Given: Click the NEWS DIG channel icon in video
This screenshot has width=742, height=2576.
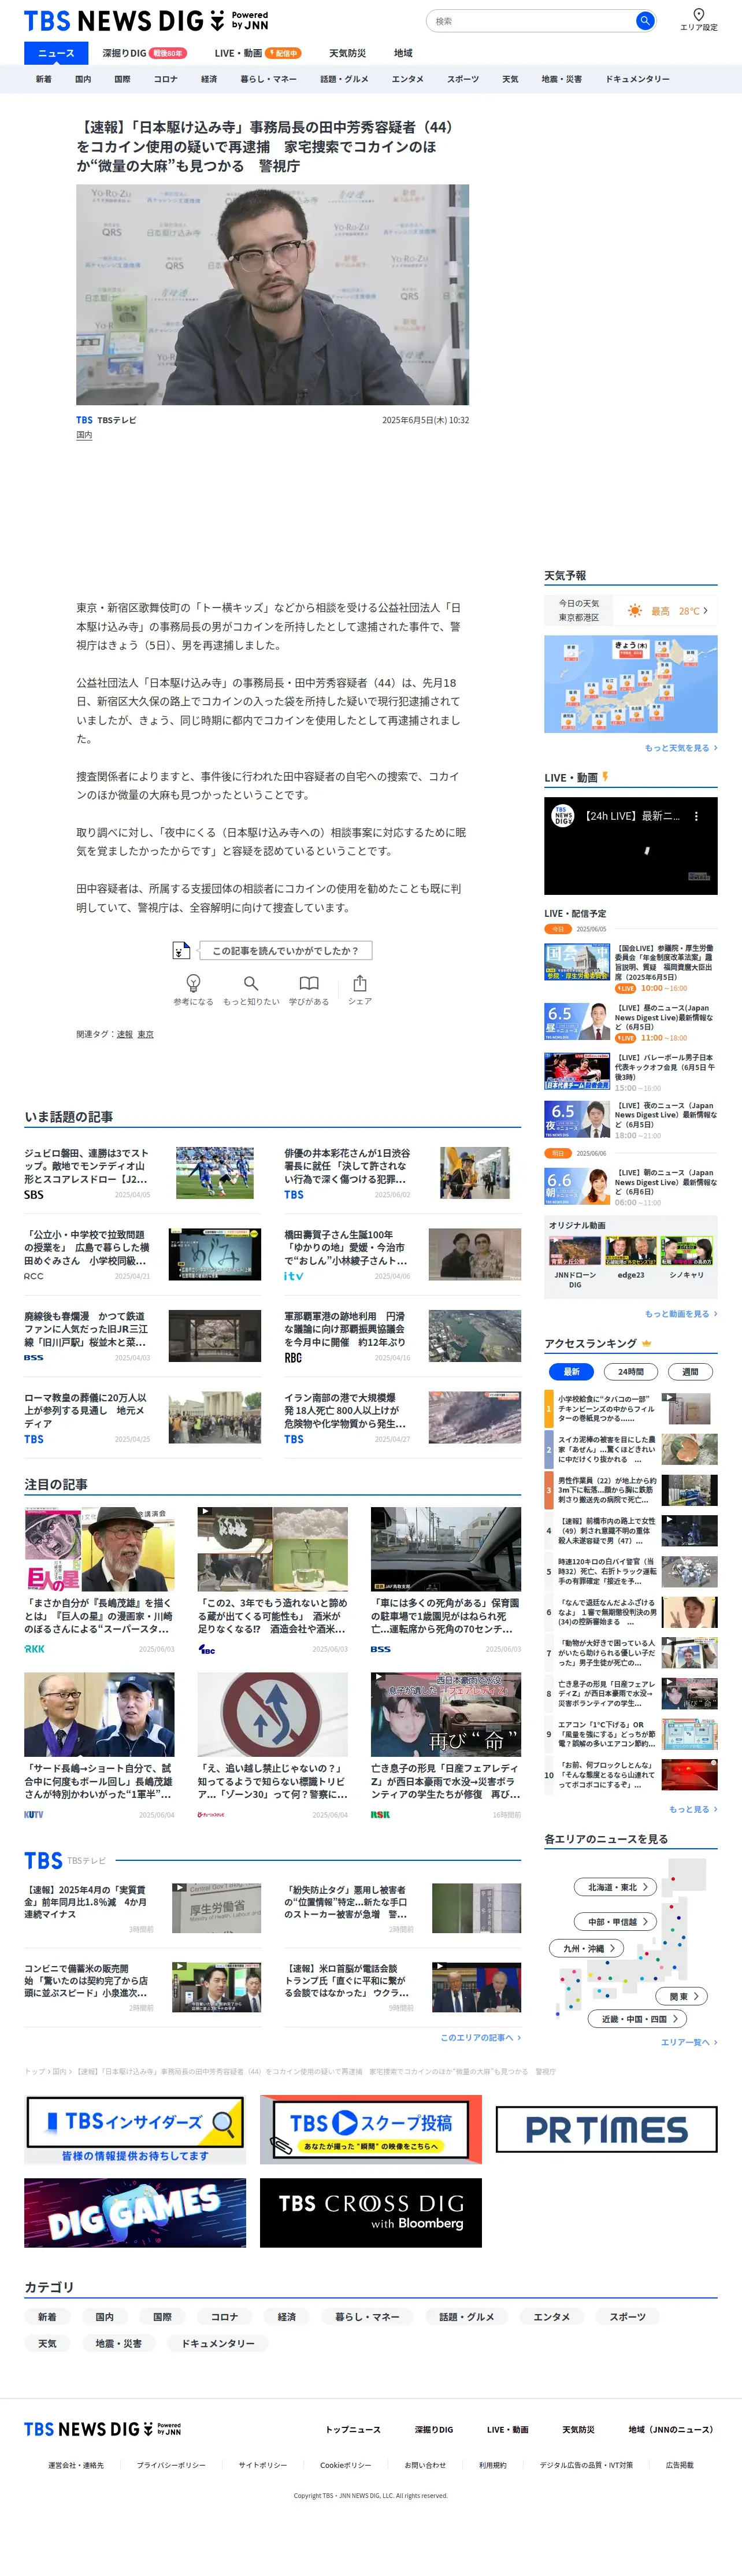Looking at the screenshot, I should point(563,816).
